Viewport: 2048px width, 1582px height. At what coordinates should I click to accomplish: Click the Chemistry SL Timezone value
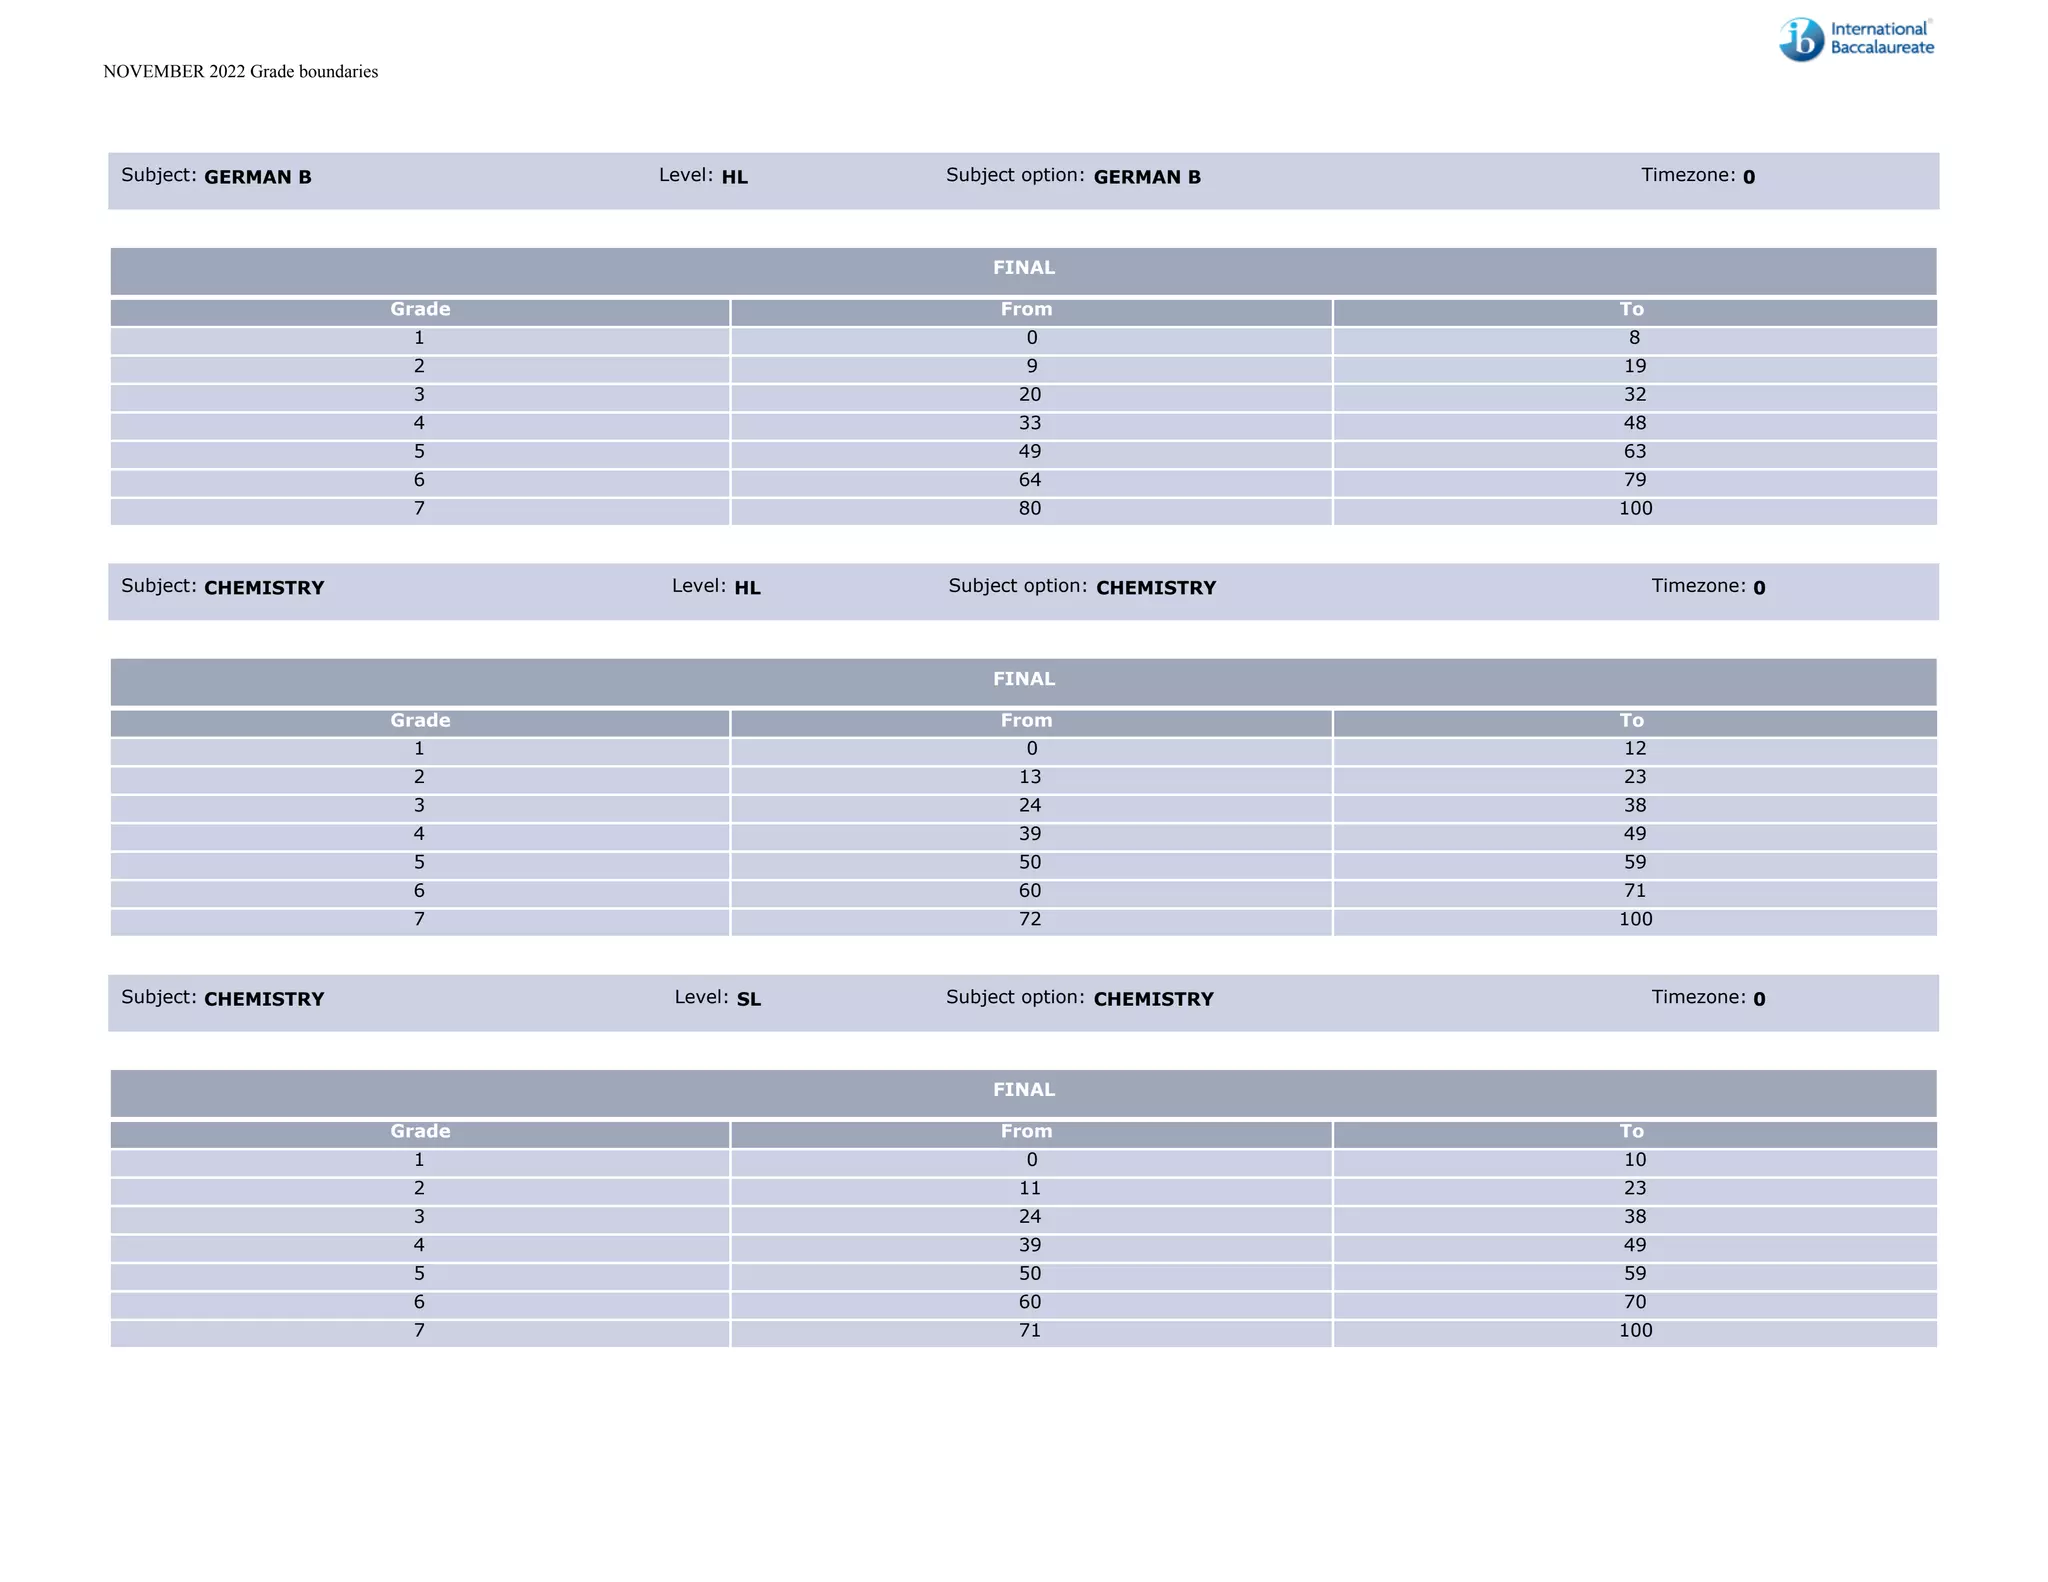point(1758,999)
